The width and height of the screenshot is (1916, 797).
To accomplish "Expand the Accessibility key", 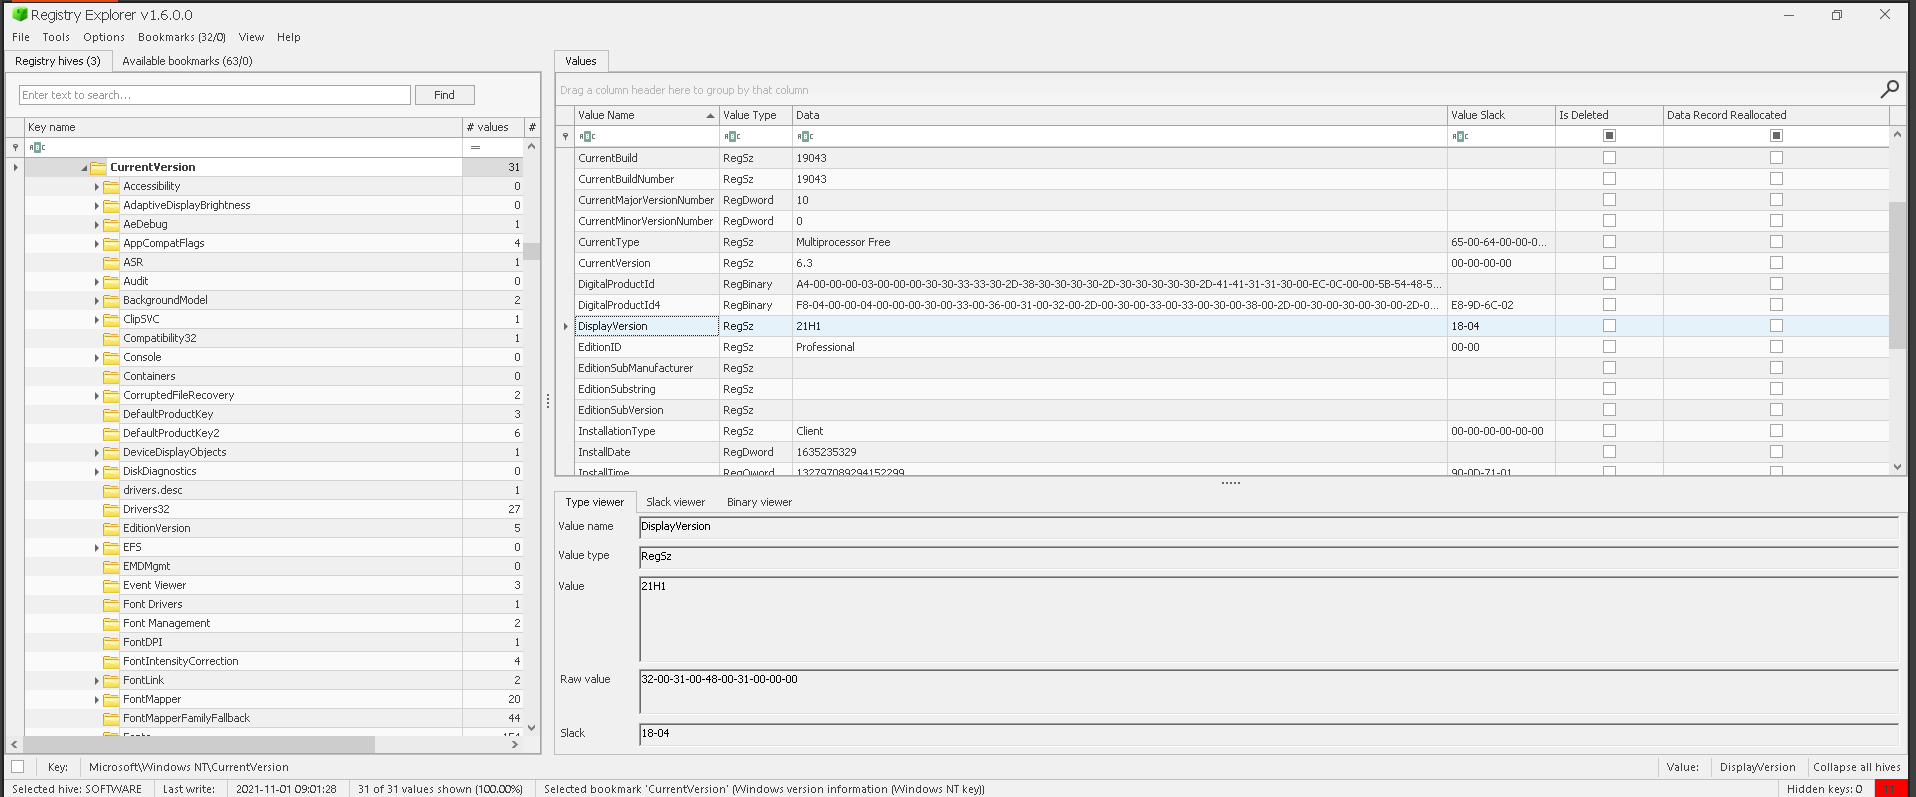I will tap(97, 187).
